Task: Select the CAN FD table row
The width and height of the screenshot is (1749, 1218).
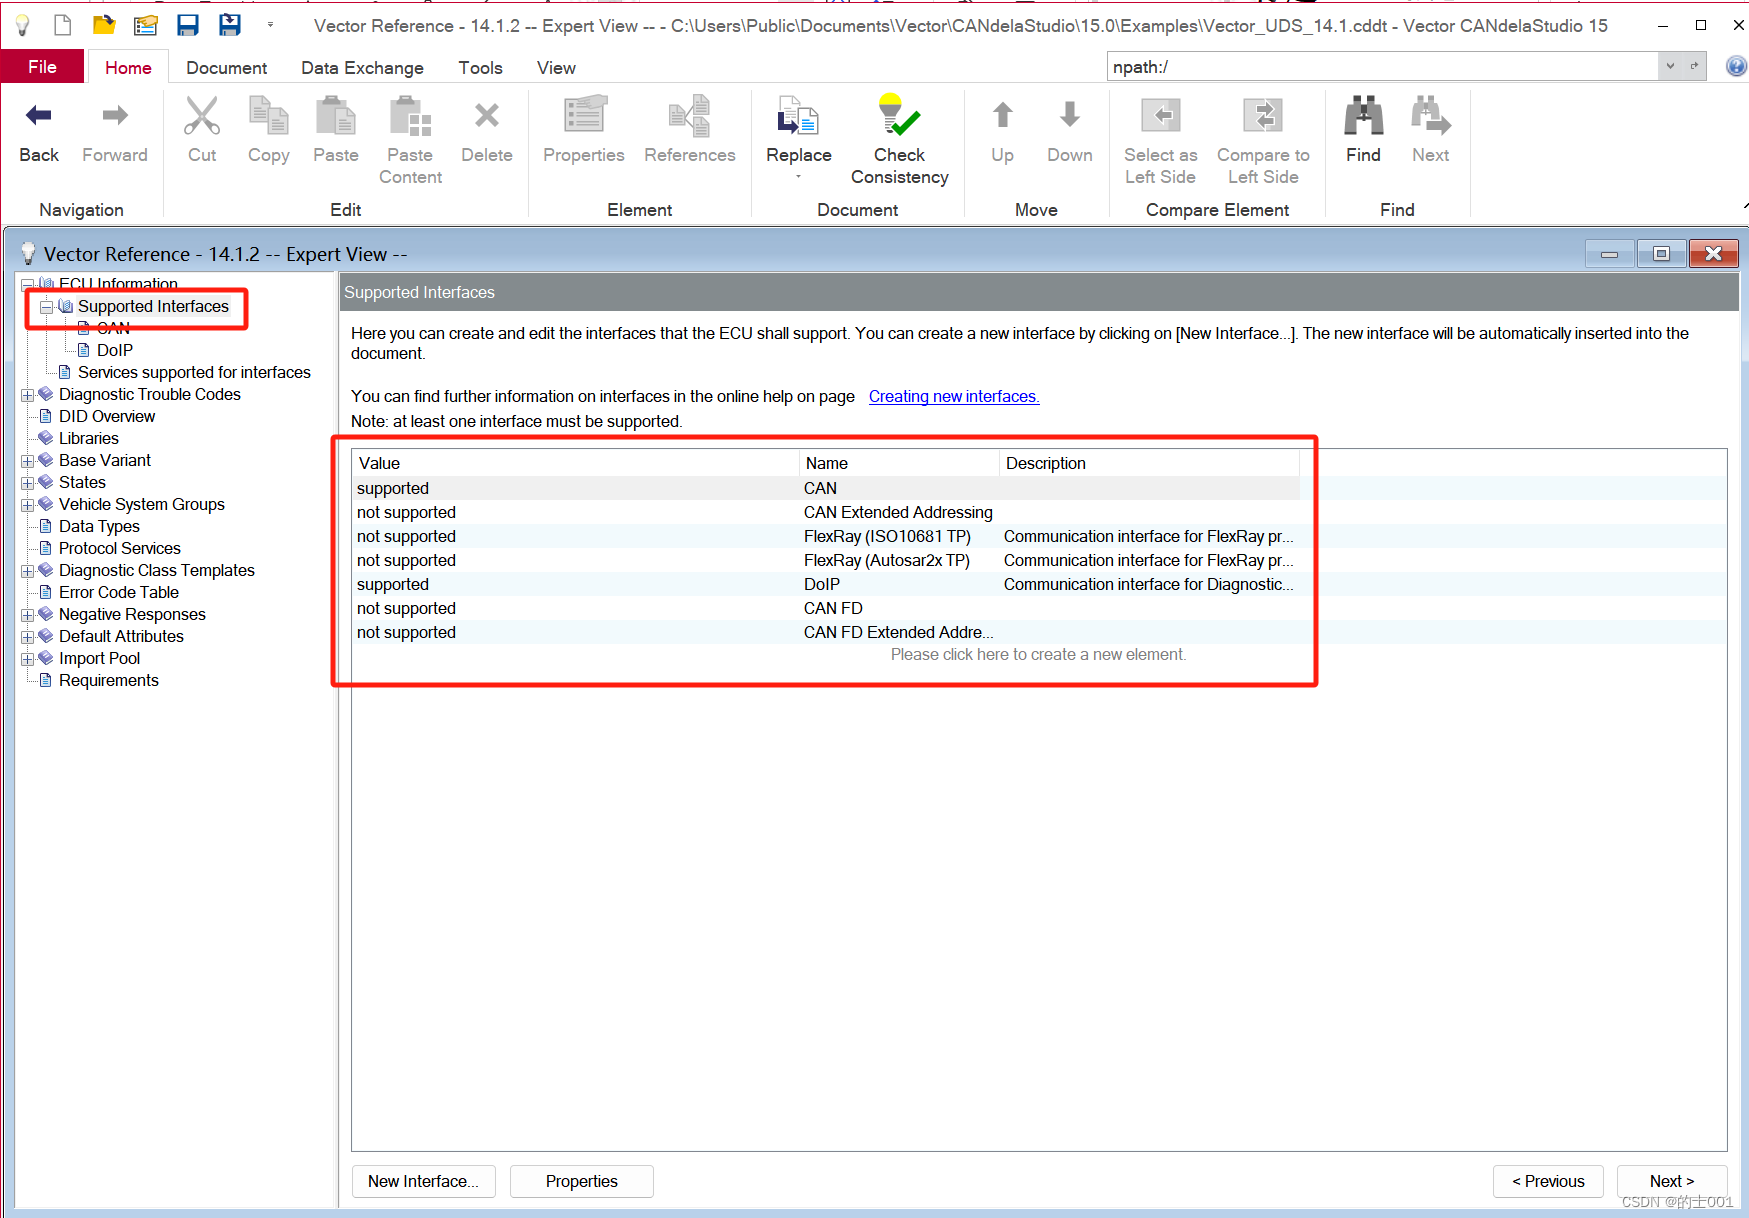Action: click(827, 608)
